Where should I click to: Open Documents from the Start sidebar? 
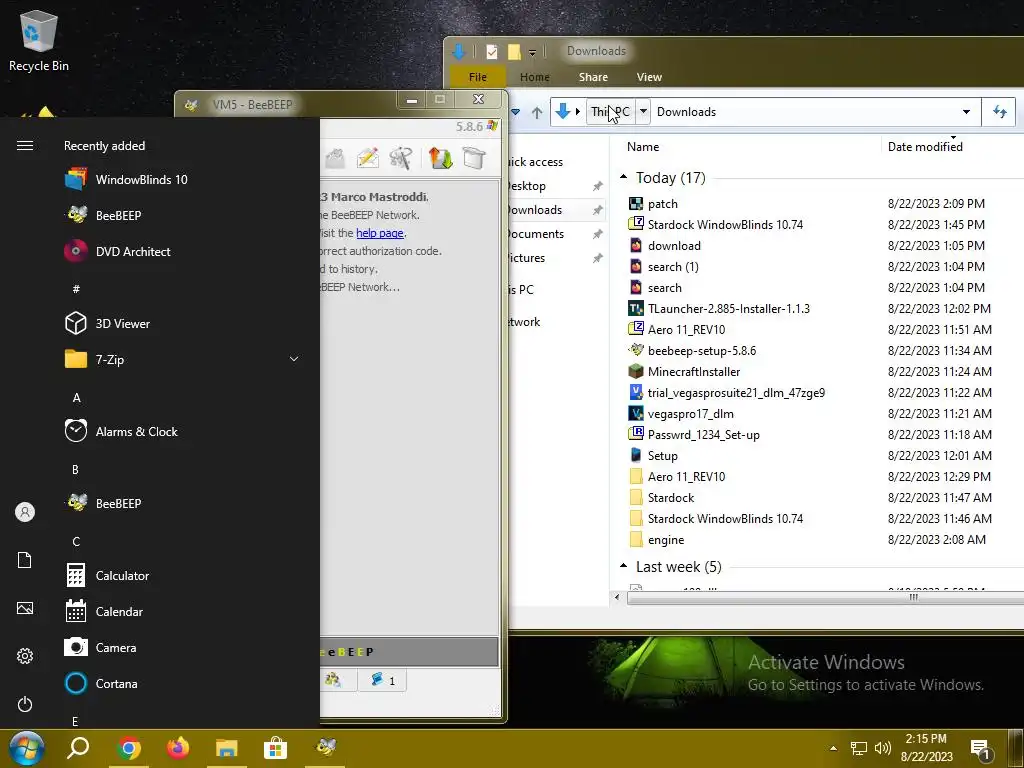tap(25, 560)
